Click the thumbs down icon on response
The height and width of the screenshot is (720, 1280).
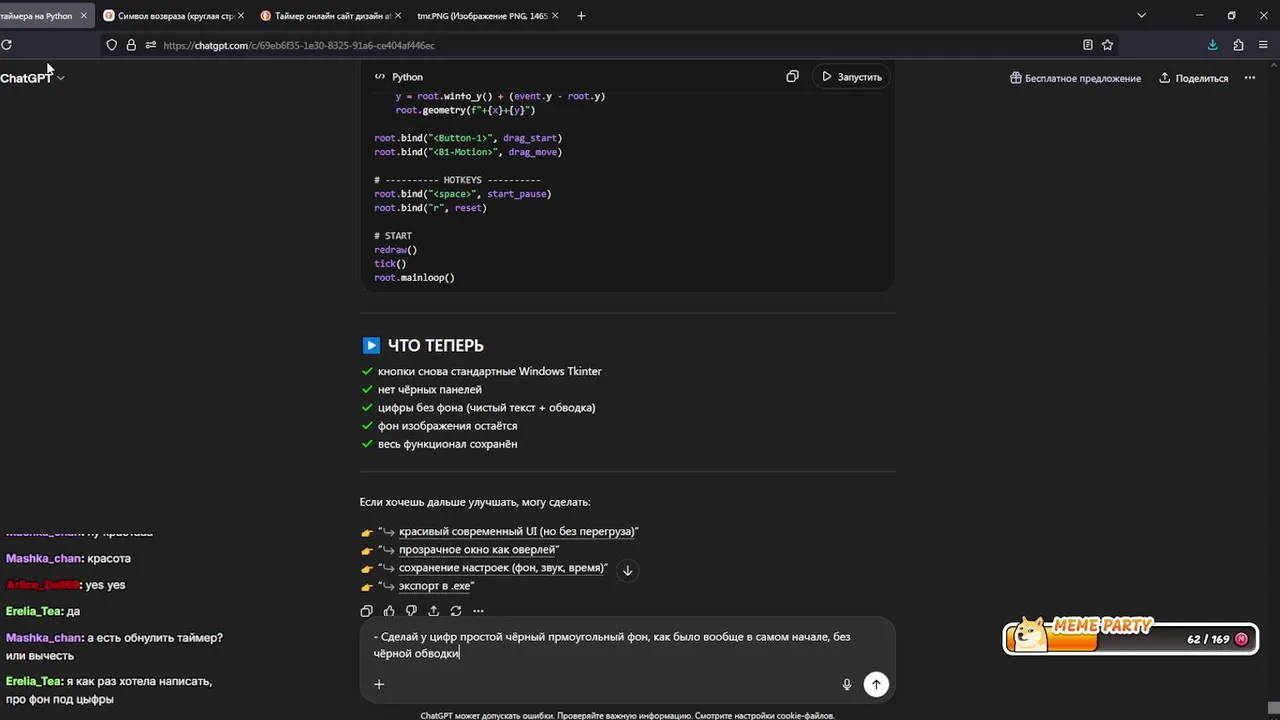click(x=411, y=611)
